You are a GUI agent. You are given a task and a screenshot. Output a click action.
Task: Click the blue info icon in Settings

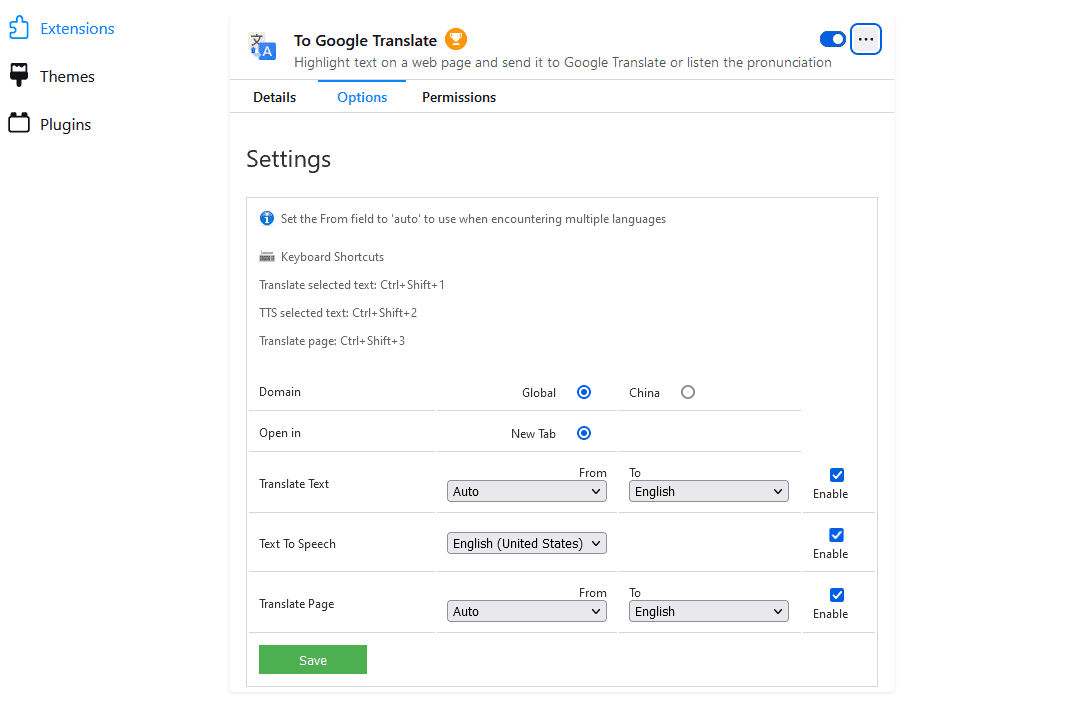(267, 218)
